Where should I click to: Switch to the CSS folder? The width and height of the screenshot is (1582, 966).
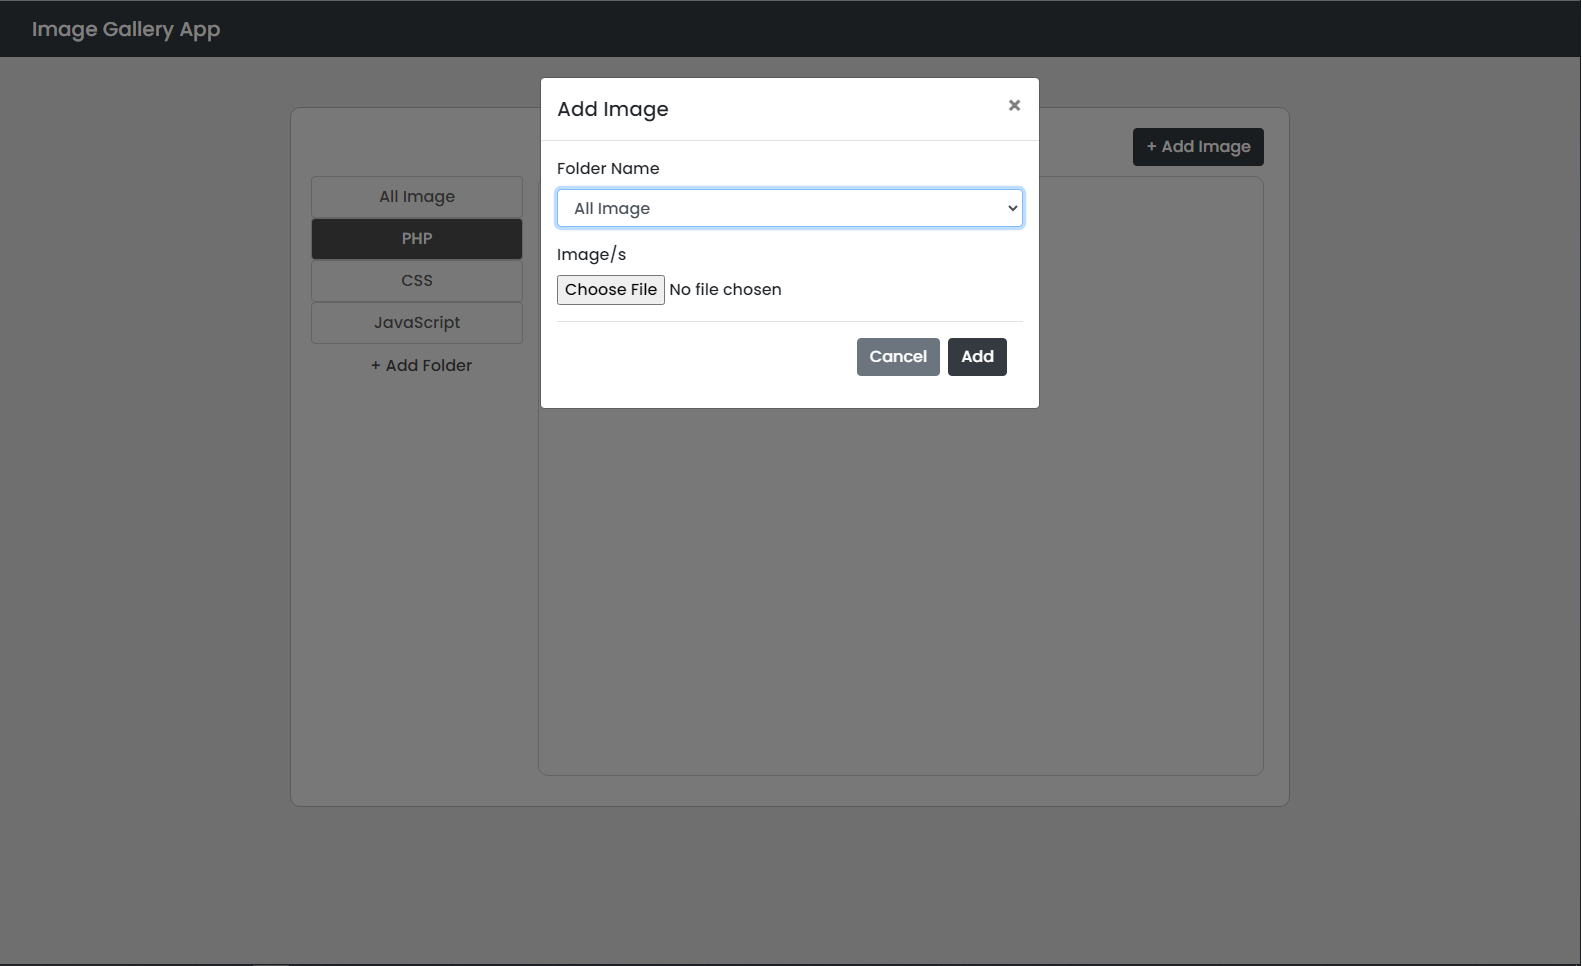coord(416,281)
